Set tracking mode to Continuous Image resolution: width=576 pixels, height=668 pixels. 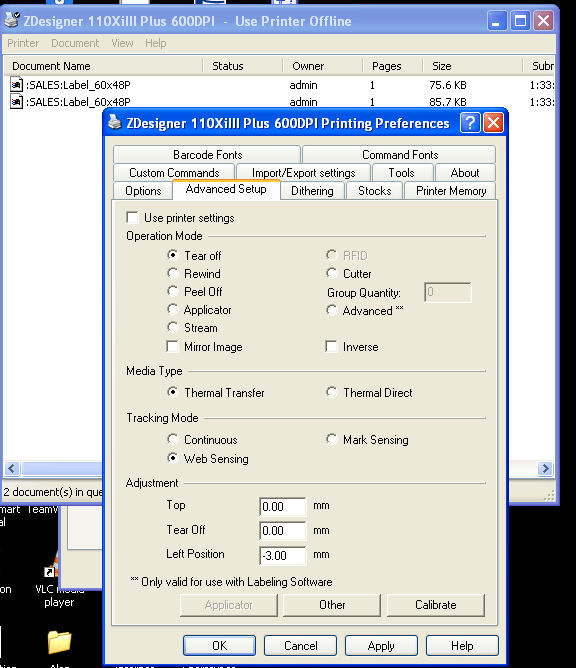click(172, 439)
